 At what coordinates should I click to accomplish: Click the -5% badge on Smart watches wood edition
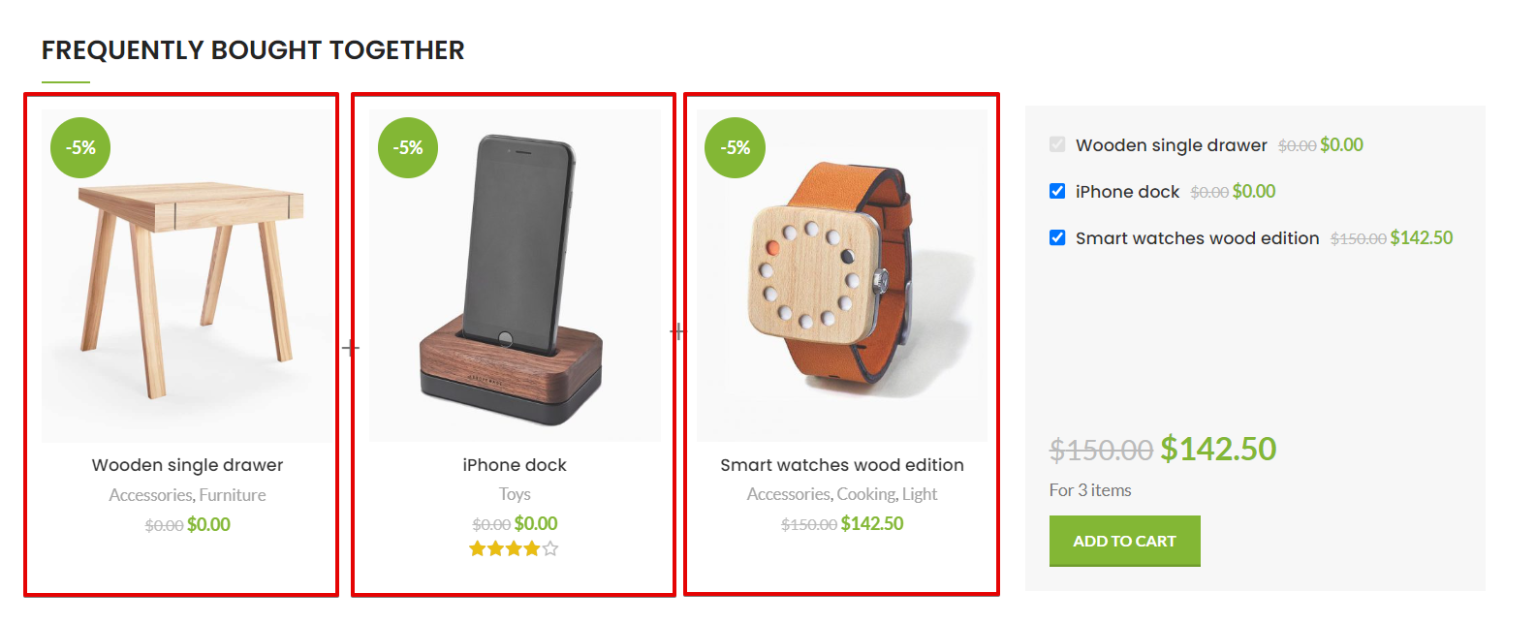(x=734, y=147)
